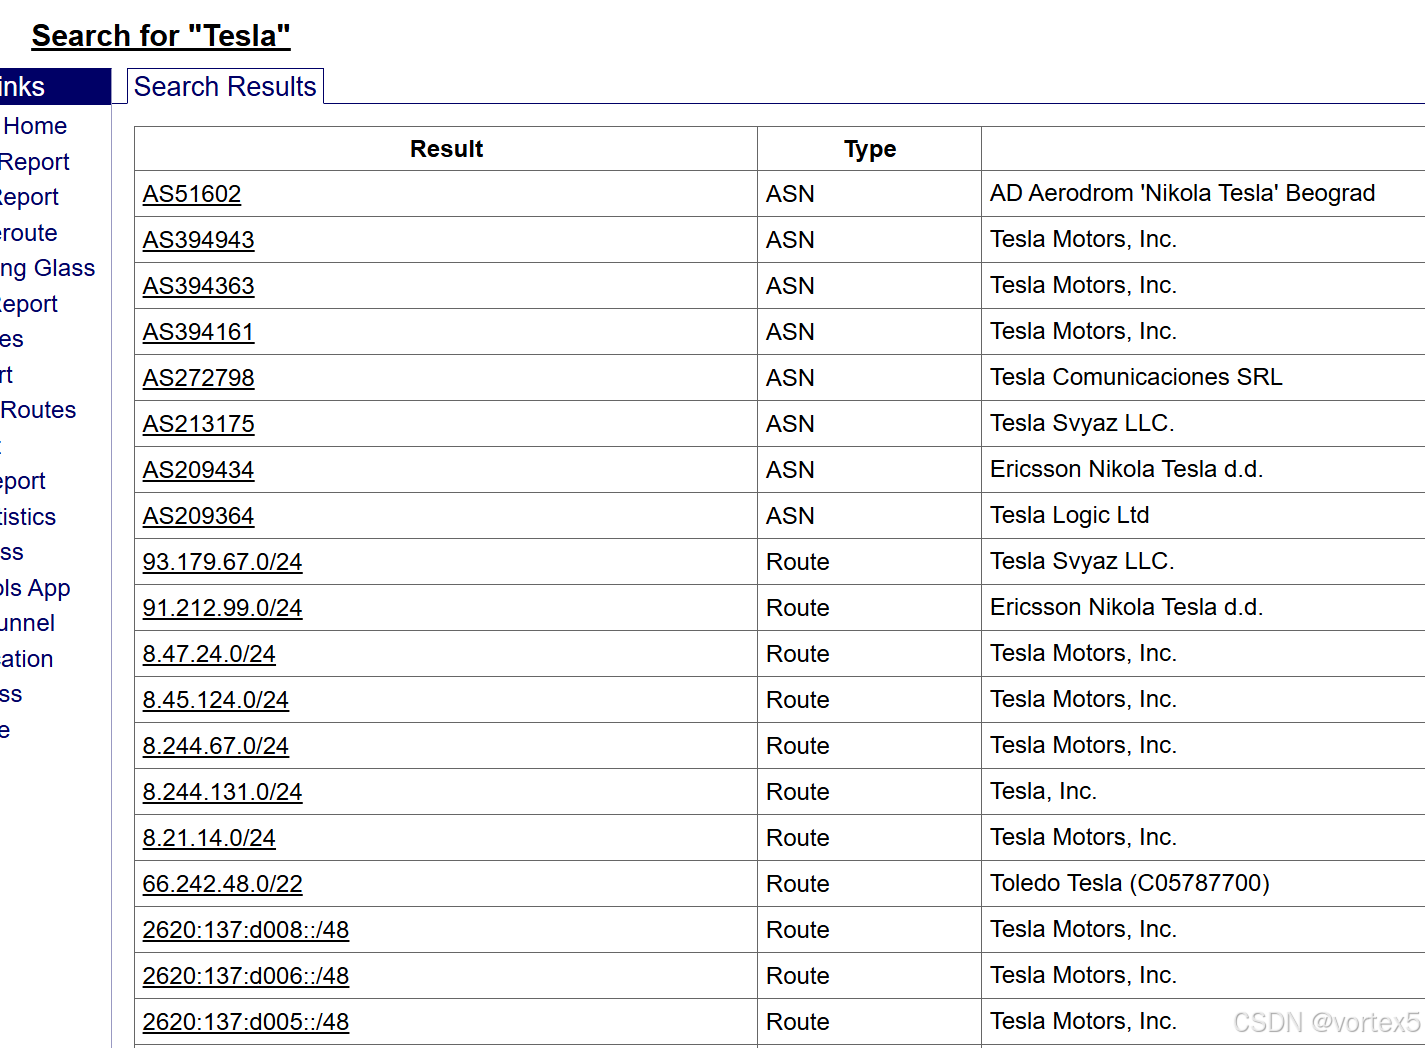This screenshot has height=1048, width=1425.
Task: Go to Home in the sidebar
Action: tap(35, 126)
